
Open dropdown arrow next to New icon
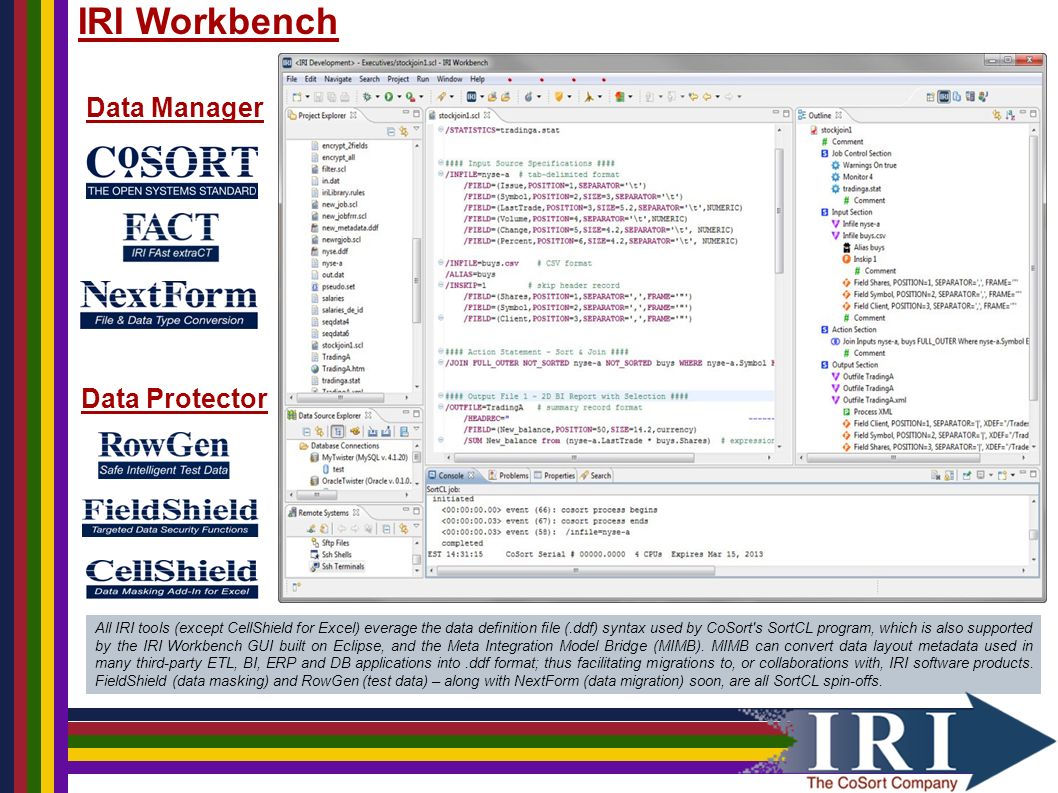307,97
